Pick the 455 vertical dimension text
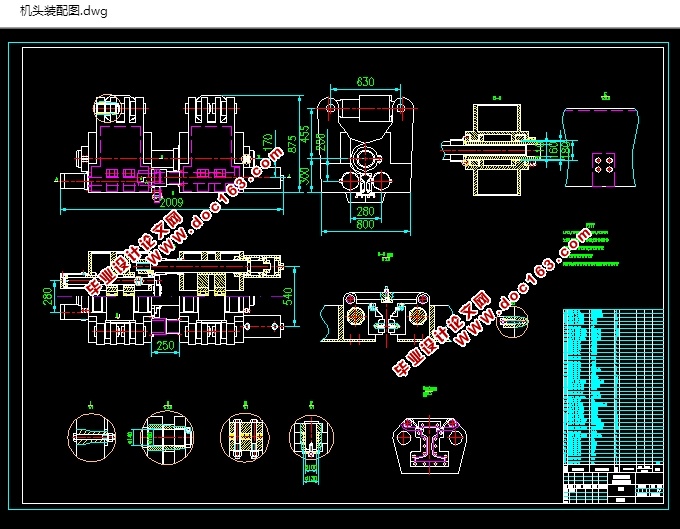The height and width of the screenshot is (529, 680). coord(305,134)
